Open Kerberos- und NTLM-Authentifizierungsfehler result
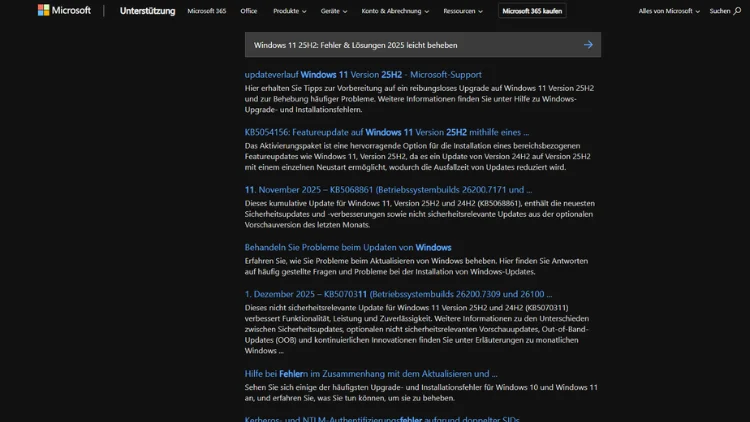 (382, 418)
